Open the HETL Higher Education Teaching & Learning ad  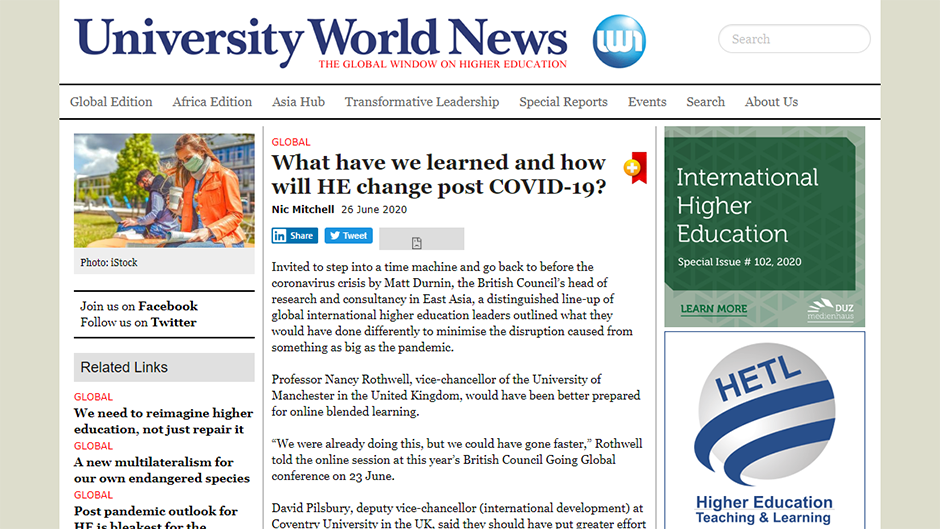coord(764,431)
